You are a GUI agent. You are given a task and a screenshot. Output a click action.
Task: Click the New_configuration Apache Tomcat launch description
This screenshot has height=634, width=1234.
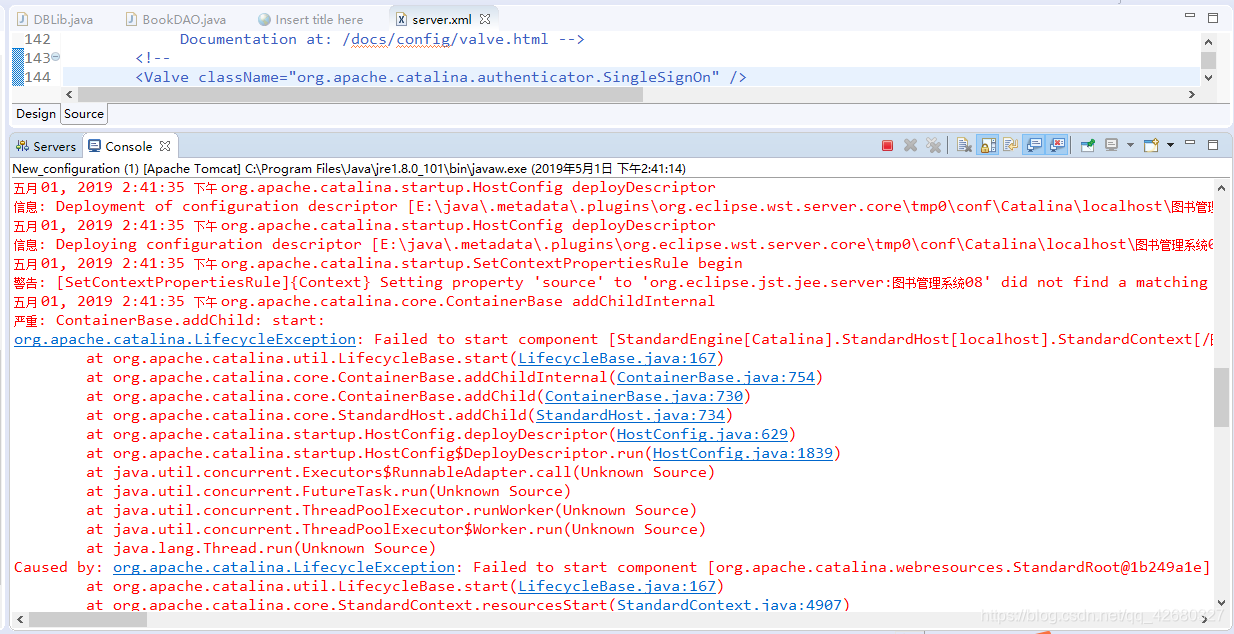(x=349, y=168)
